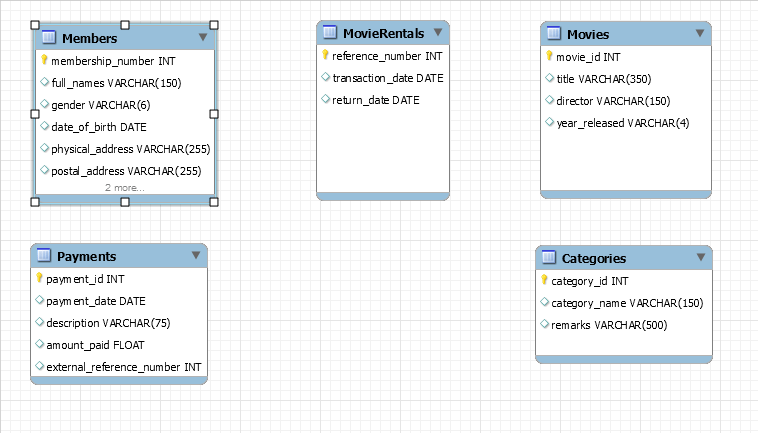The width and height of the screenshot is (758, 433).
Task: Click the Payments table icon
Action: [x=44, y=256]
